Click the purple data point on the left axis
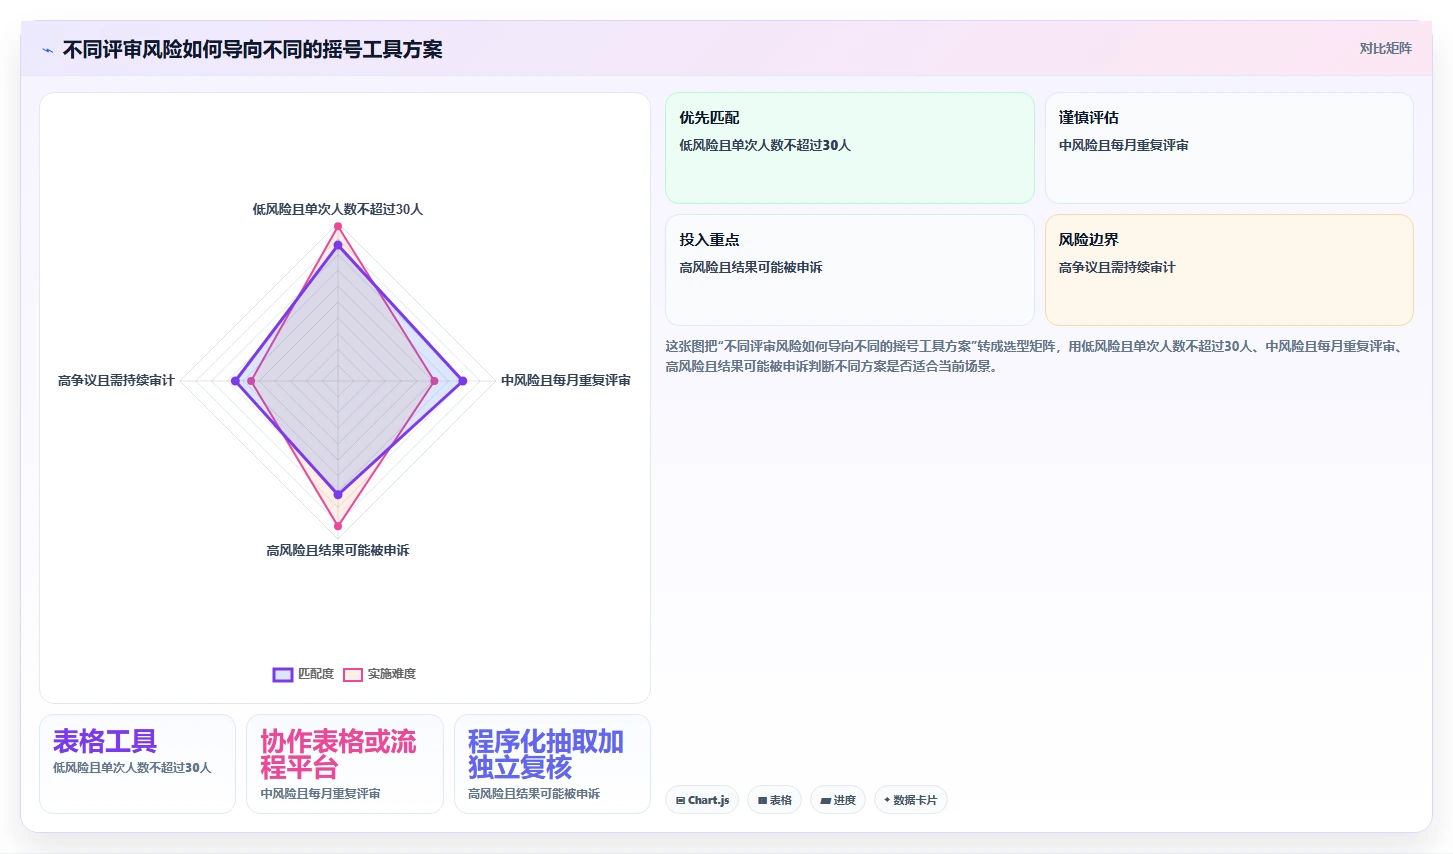The width and height of the screenshot is (1453, 854). 236,380
